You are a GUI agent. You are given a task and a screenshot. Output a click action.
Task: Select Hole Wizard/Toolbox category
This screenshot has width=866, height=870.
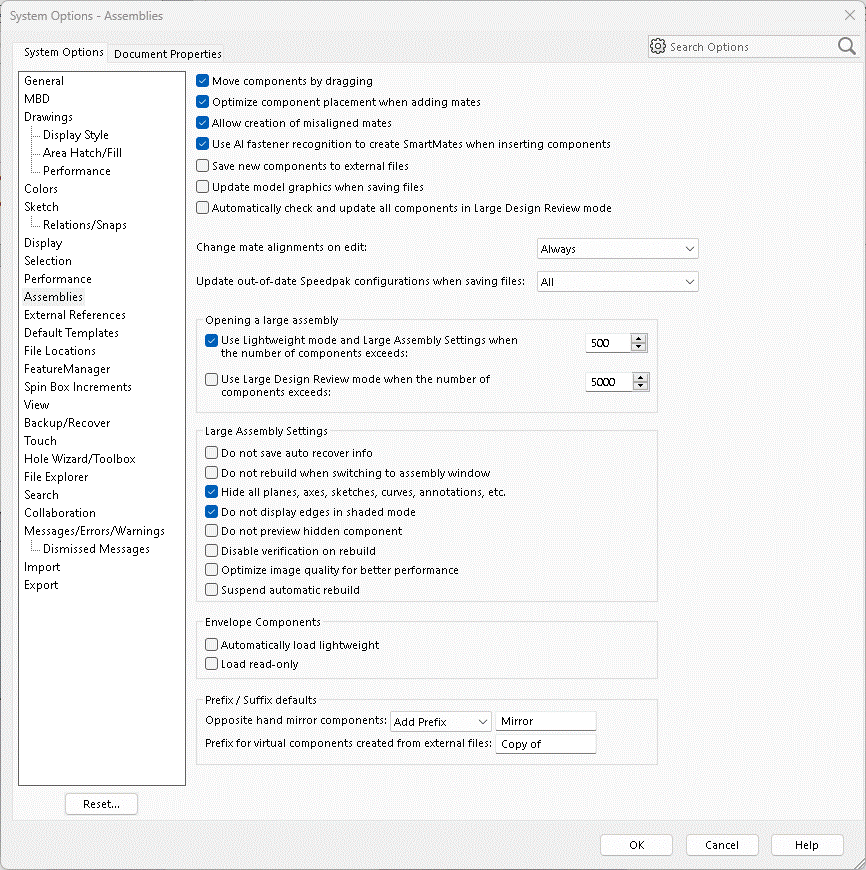coord(79,459)
